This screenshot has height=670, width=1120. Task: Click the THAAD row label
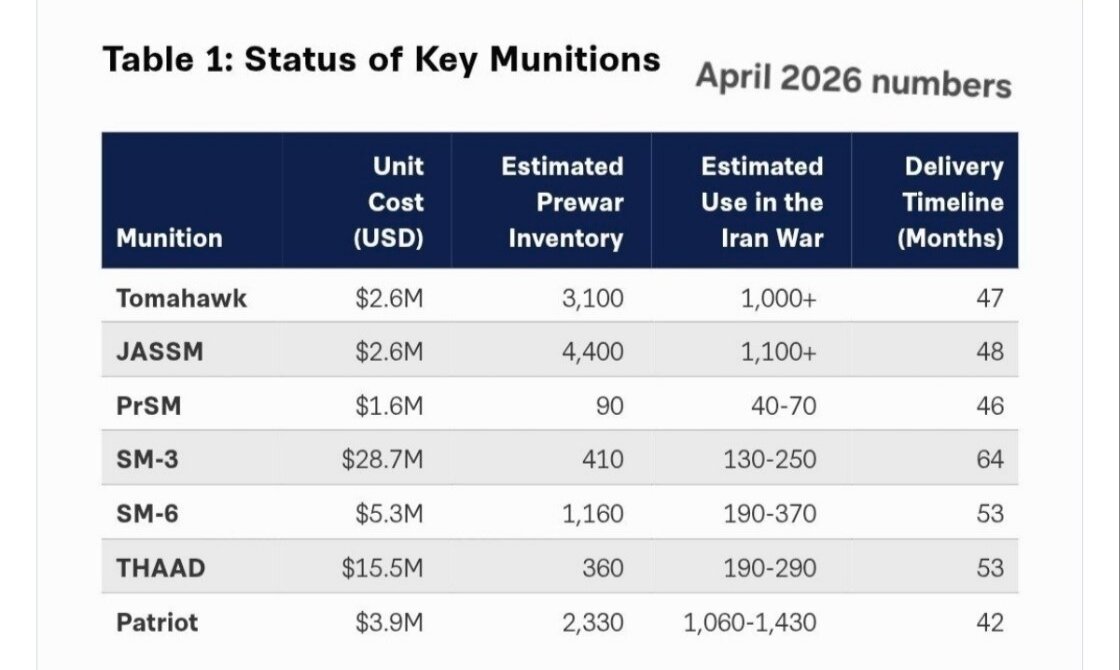click(161, 568)
